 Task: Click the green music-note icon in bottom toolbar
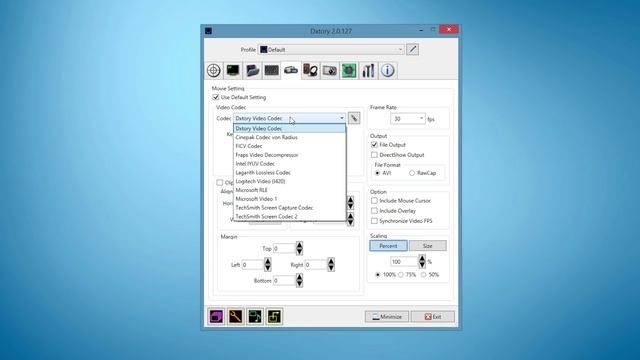255,316
